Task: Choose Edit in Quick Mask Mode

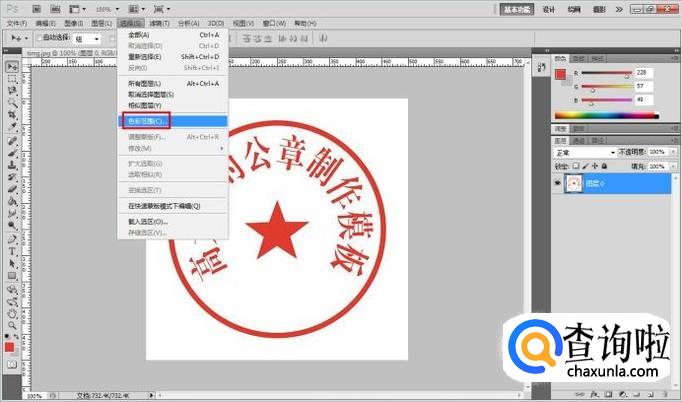Action: pyautogui.click(x=173, y=206)
